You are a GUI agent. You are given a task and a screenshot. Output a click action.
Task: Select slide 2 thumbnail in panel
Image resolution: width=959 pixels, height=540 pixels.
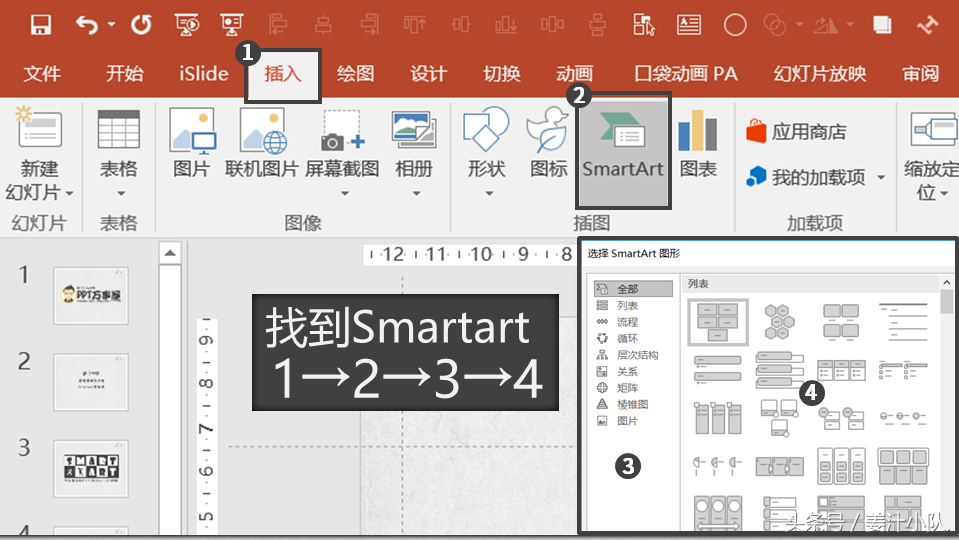click(91, 382)
